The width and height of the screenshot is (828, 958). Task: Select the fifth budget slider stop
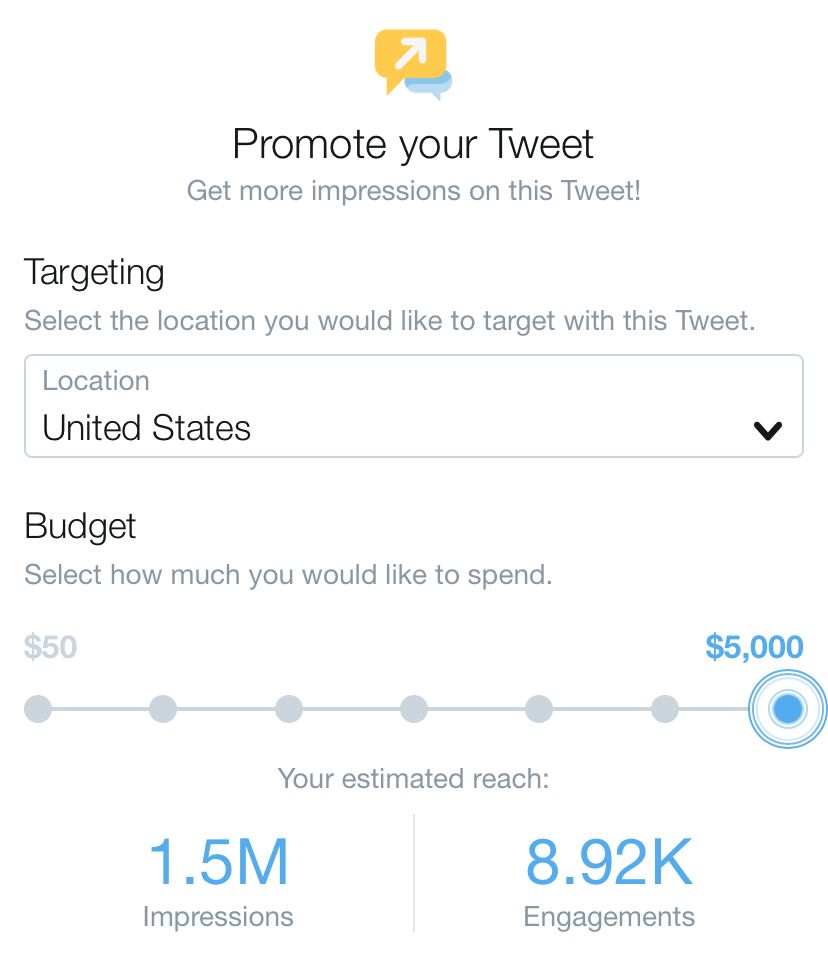[539, 709]
